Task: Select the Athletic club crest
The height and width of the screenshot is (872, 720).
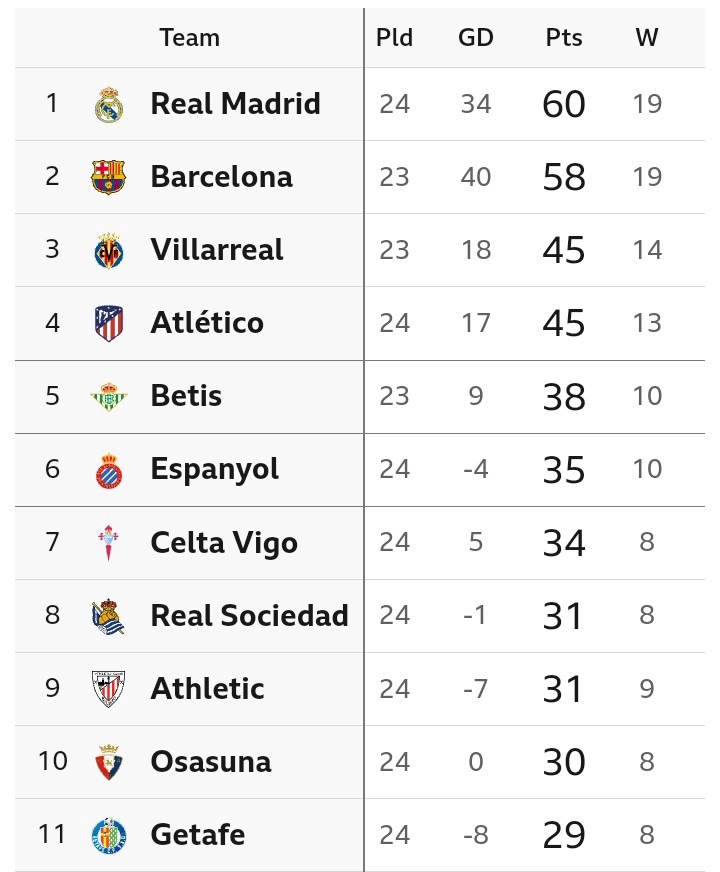Action: 108,688
